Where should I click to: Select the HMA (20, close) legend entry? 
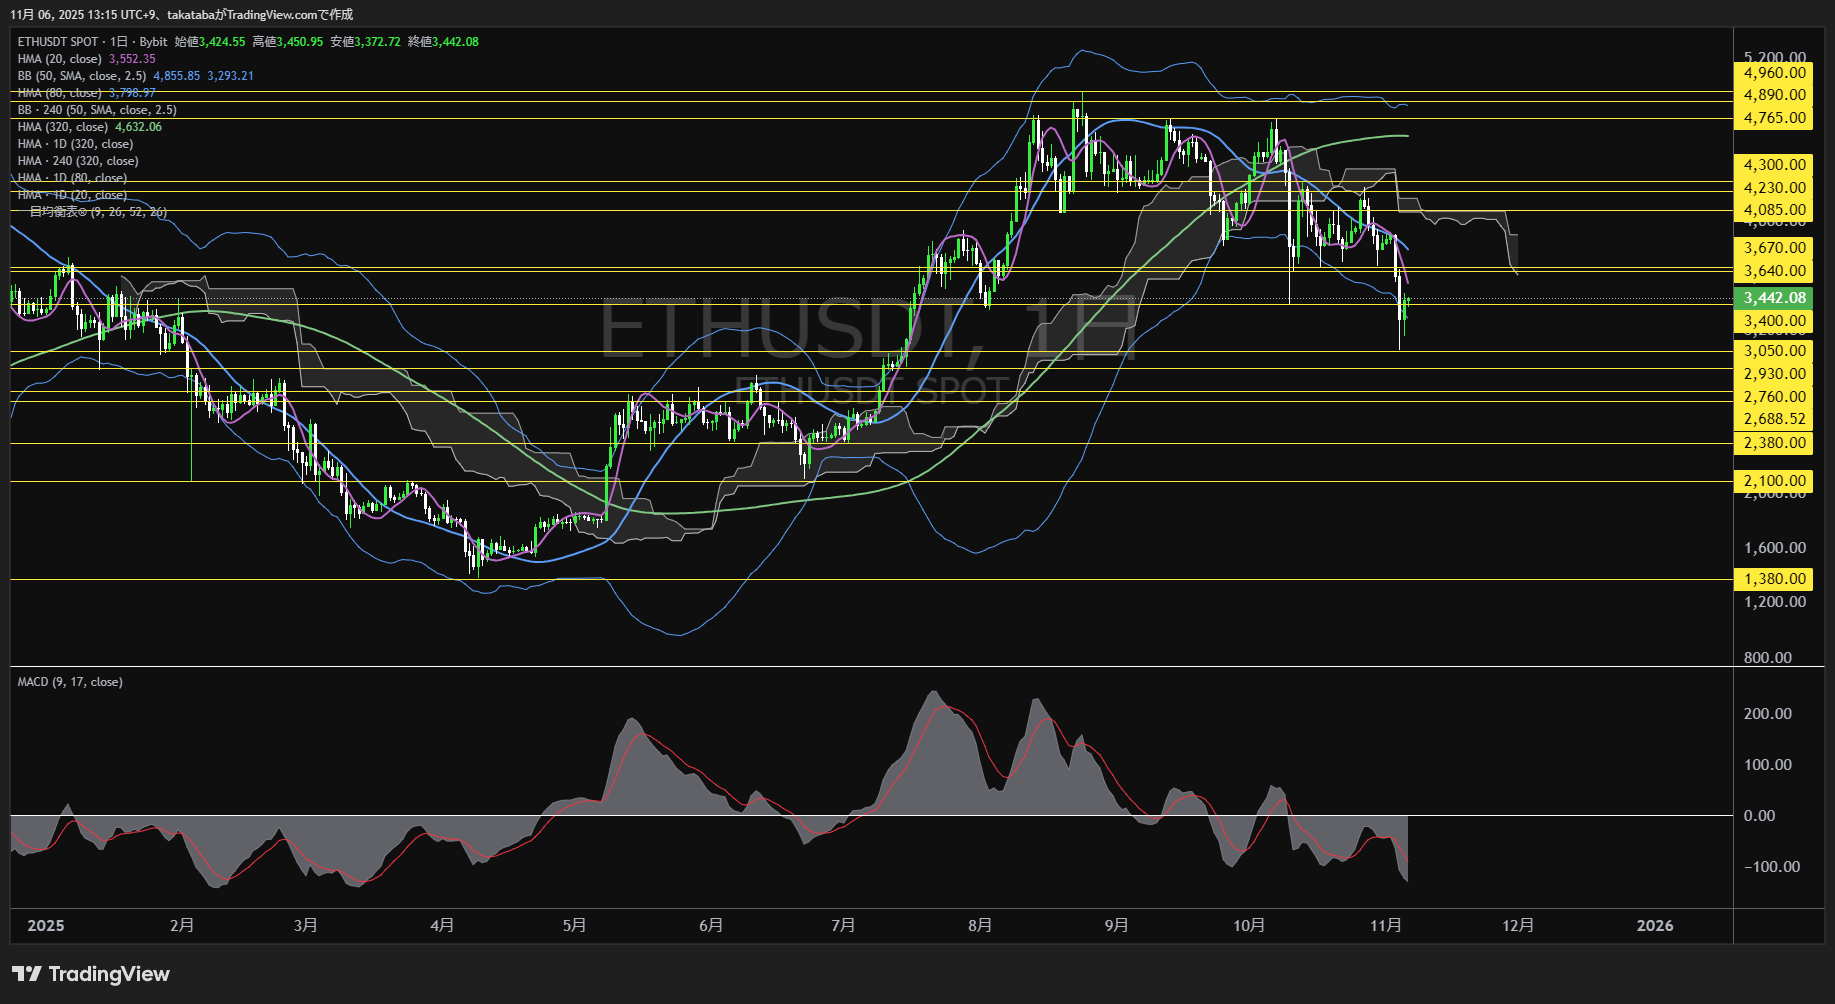click(60, 59)
